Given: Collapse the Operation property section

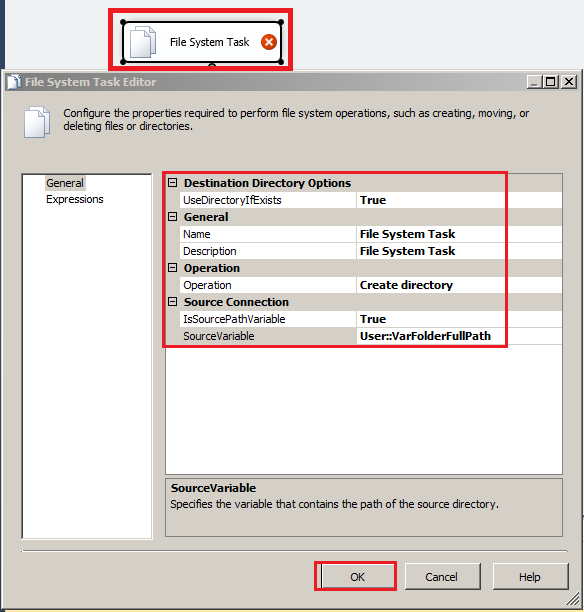Looking at the screenshot, I should point(173,268).
